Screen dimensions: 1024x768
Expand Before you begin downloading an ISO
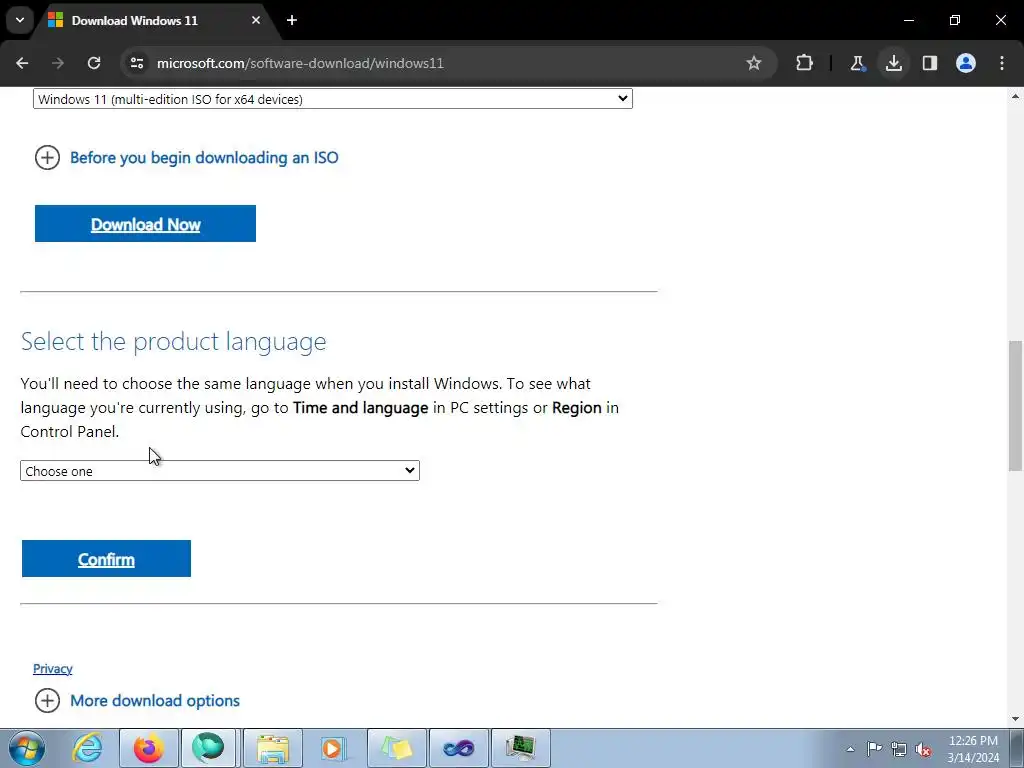[187, 157]
